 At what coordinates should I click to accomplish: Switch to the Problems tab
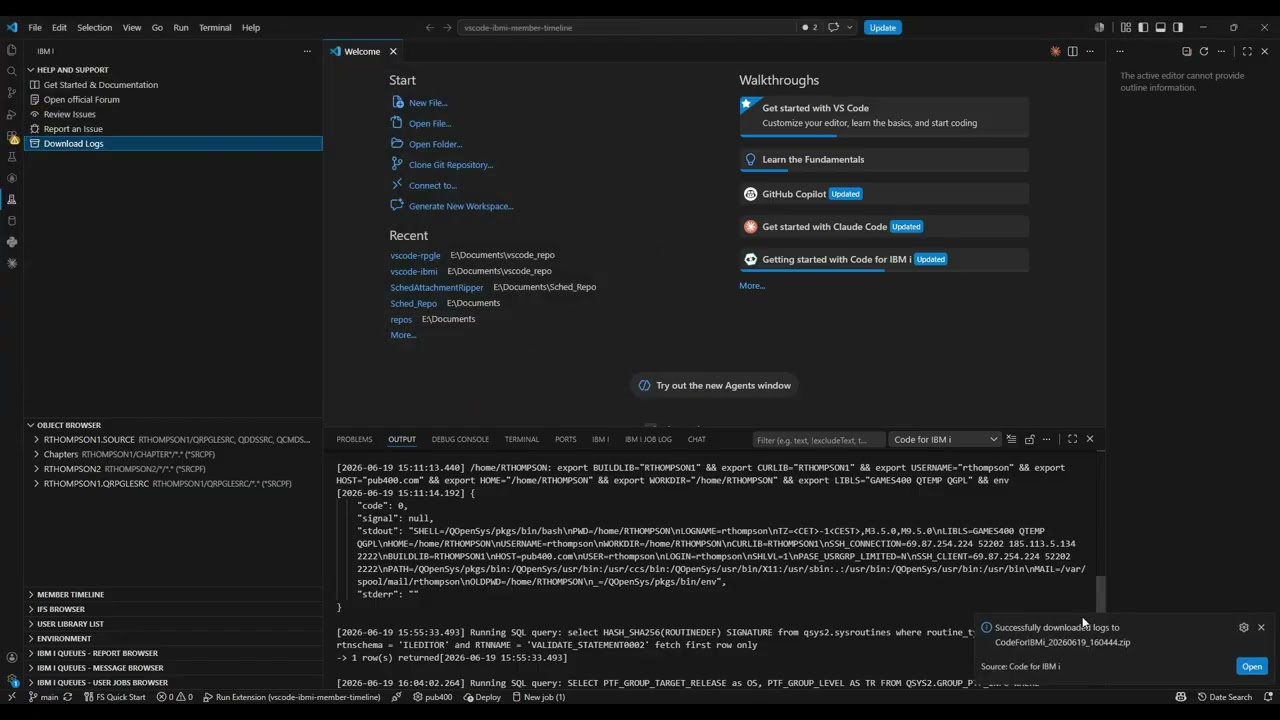point(354,439)
